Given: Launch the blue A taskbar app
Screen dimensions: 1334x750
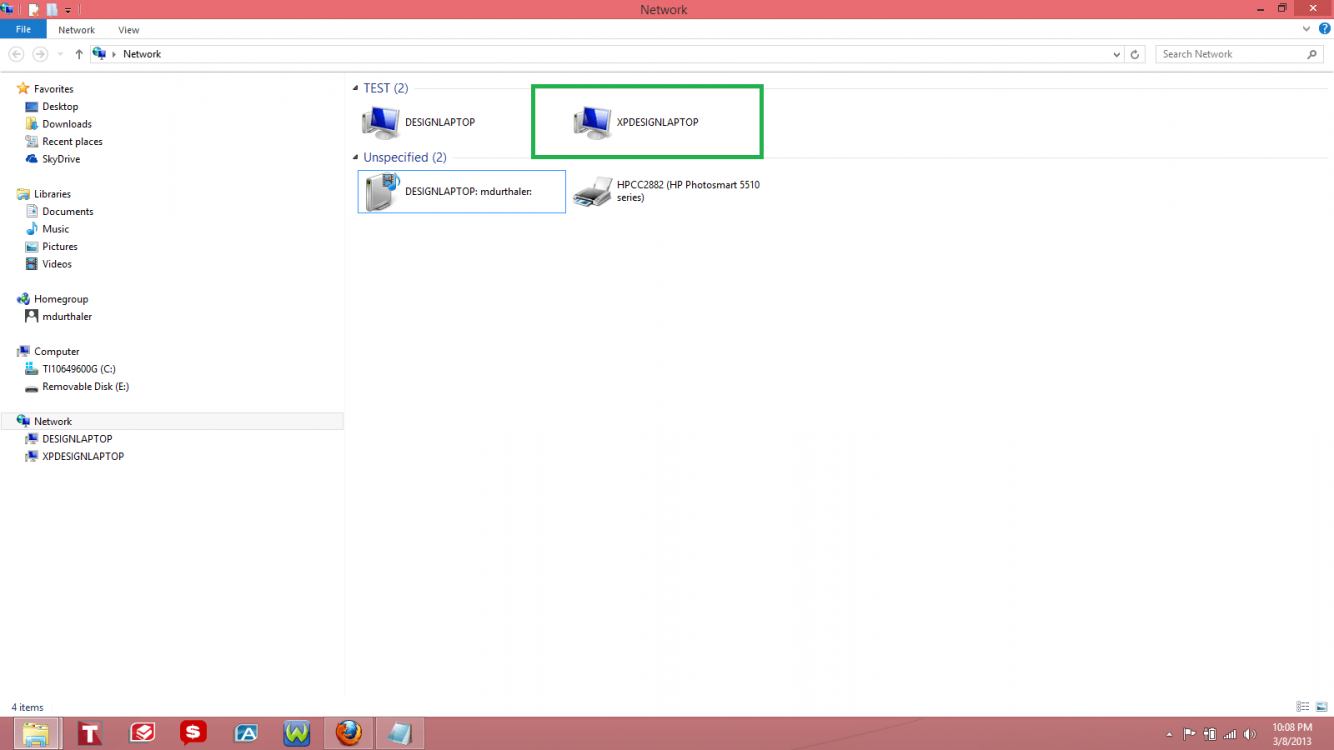Looking at the screenshot, I should tap(246, 733).
